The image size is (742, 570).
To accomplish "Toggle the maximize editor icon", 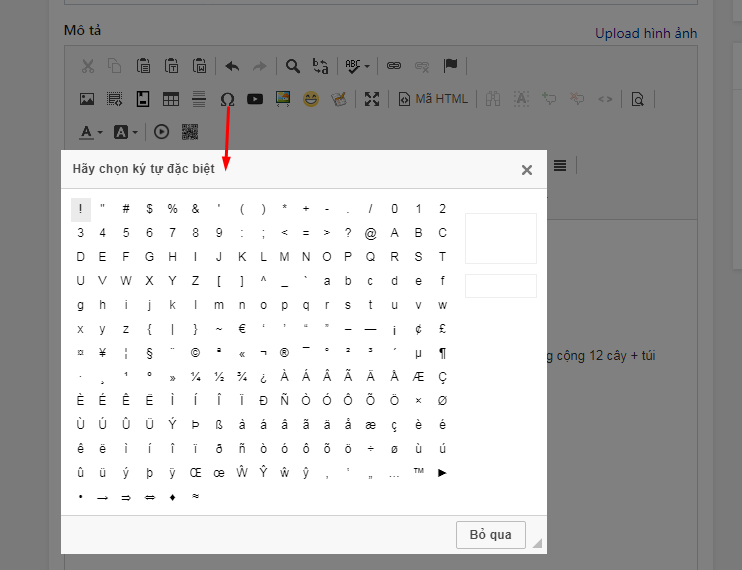I will tap(372, 99).
